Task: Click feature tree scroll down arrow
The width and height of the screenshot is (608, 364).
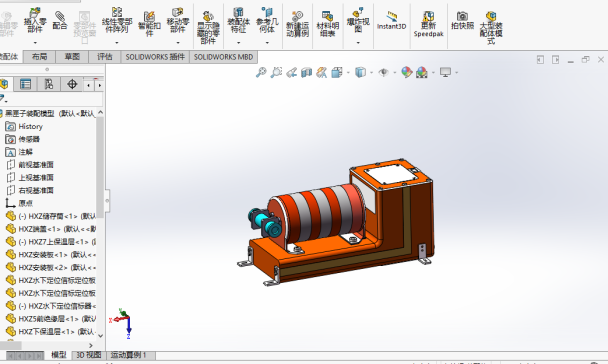Action: click(x=100, y=336)
